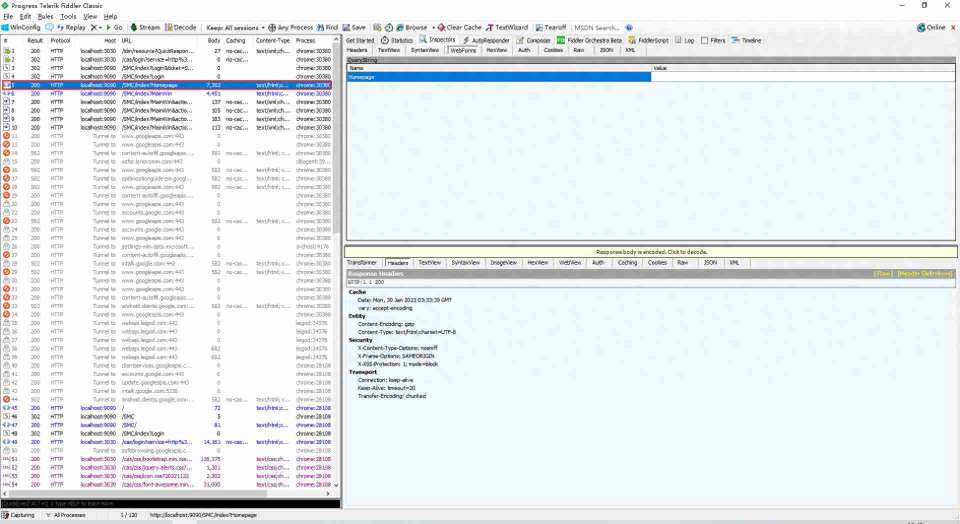Select session 1 row in session list
Viewport: 960px width, 524px height.
(167, 51)
